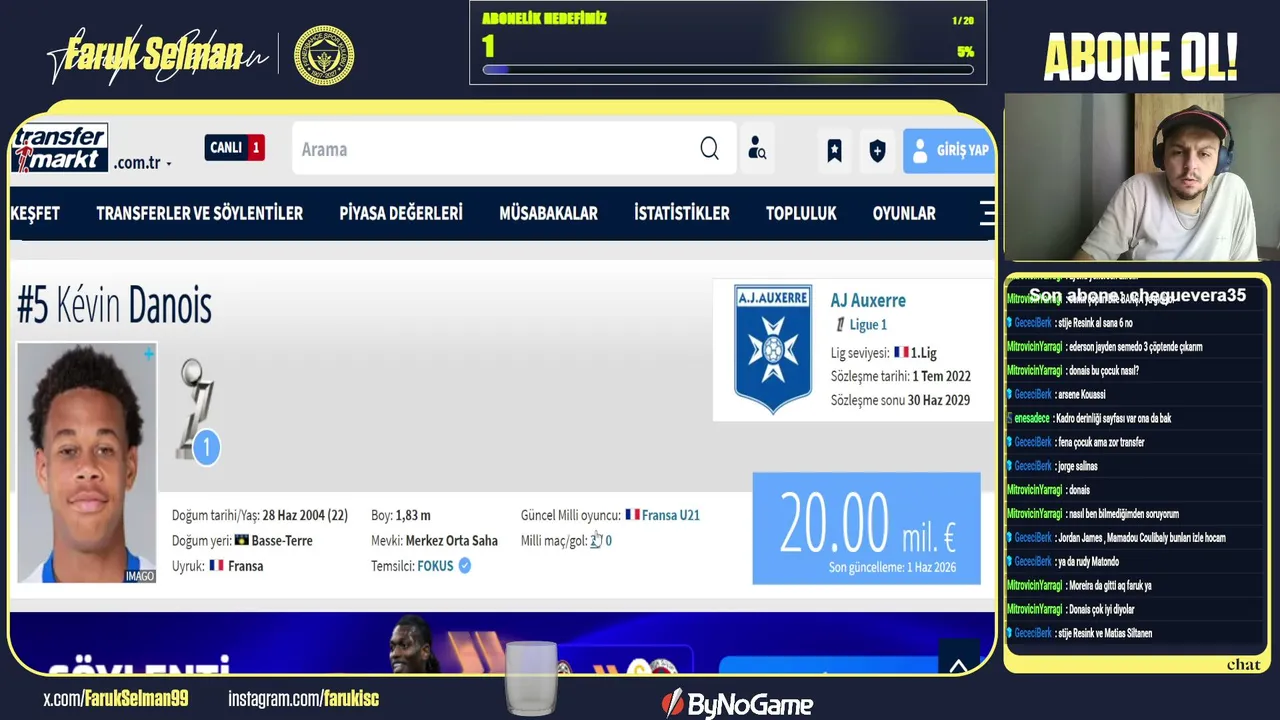Open the hamburger menu at navigation bar end
Image resolution: width=1280 pixels, height=720 pixels.
click(987, 213)
